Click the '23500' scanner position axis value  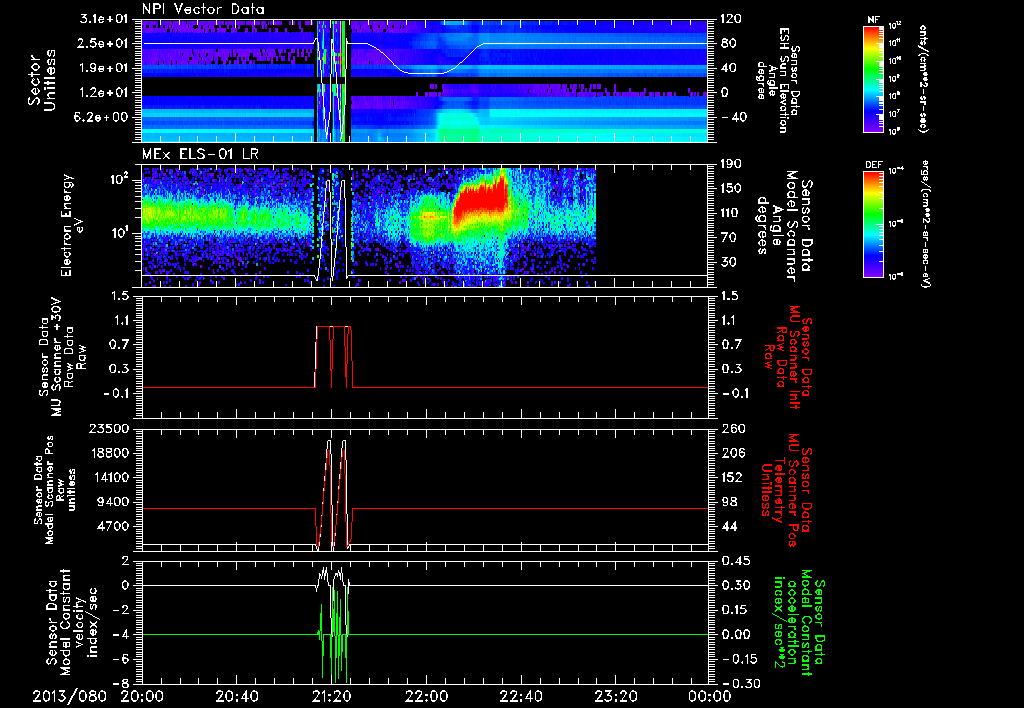109,428
